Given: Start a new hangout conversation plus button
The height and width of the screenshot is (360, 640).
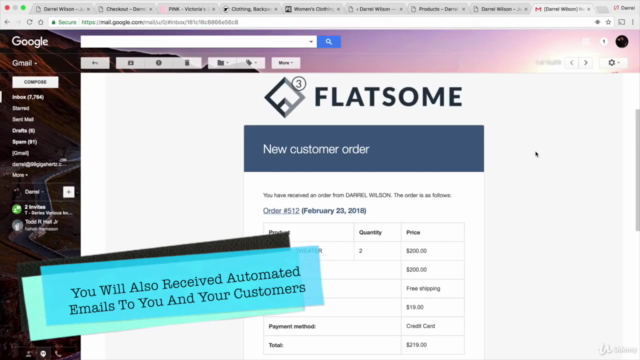Looking at the screenshot, I should point(69,192).
